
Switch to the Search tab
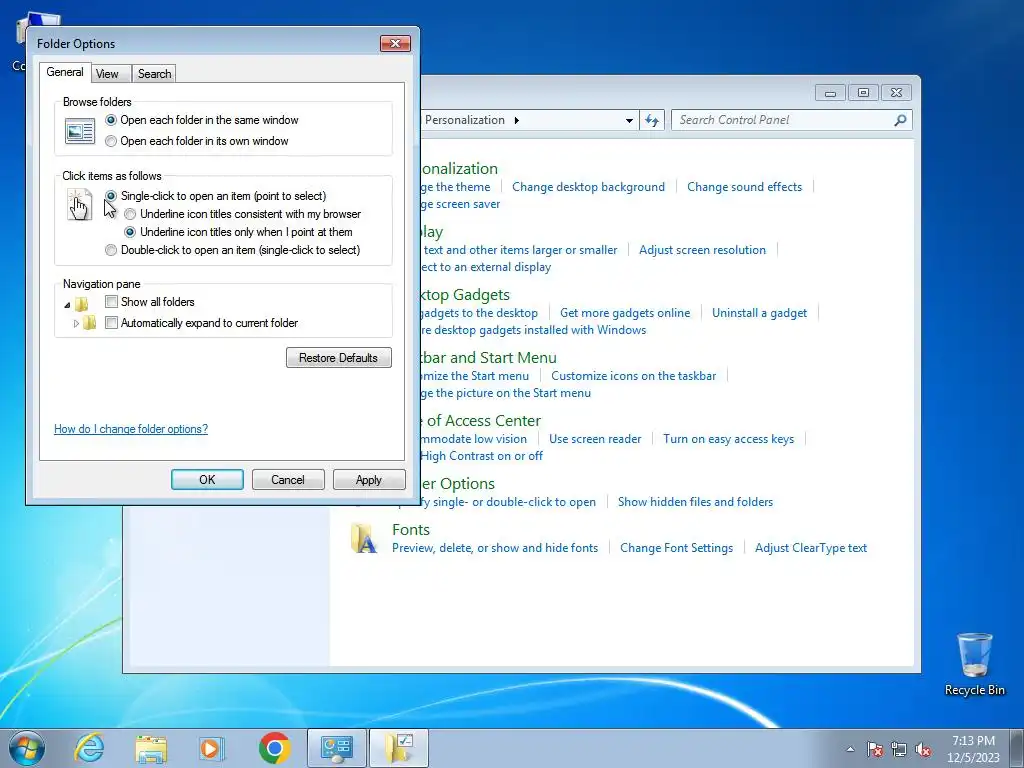pyautogui.click(x=154, y=74)
